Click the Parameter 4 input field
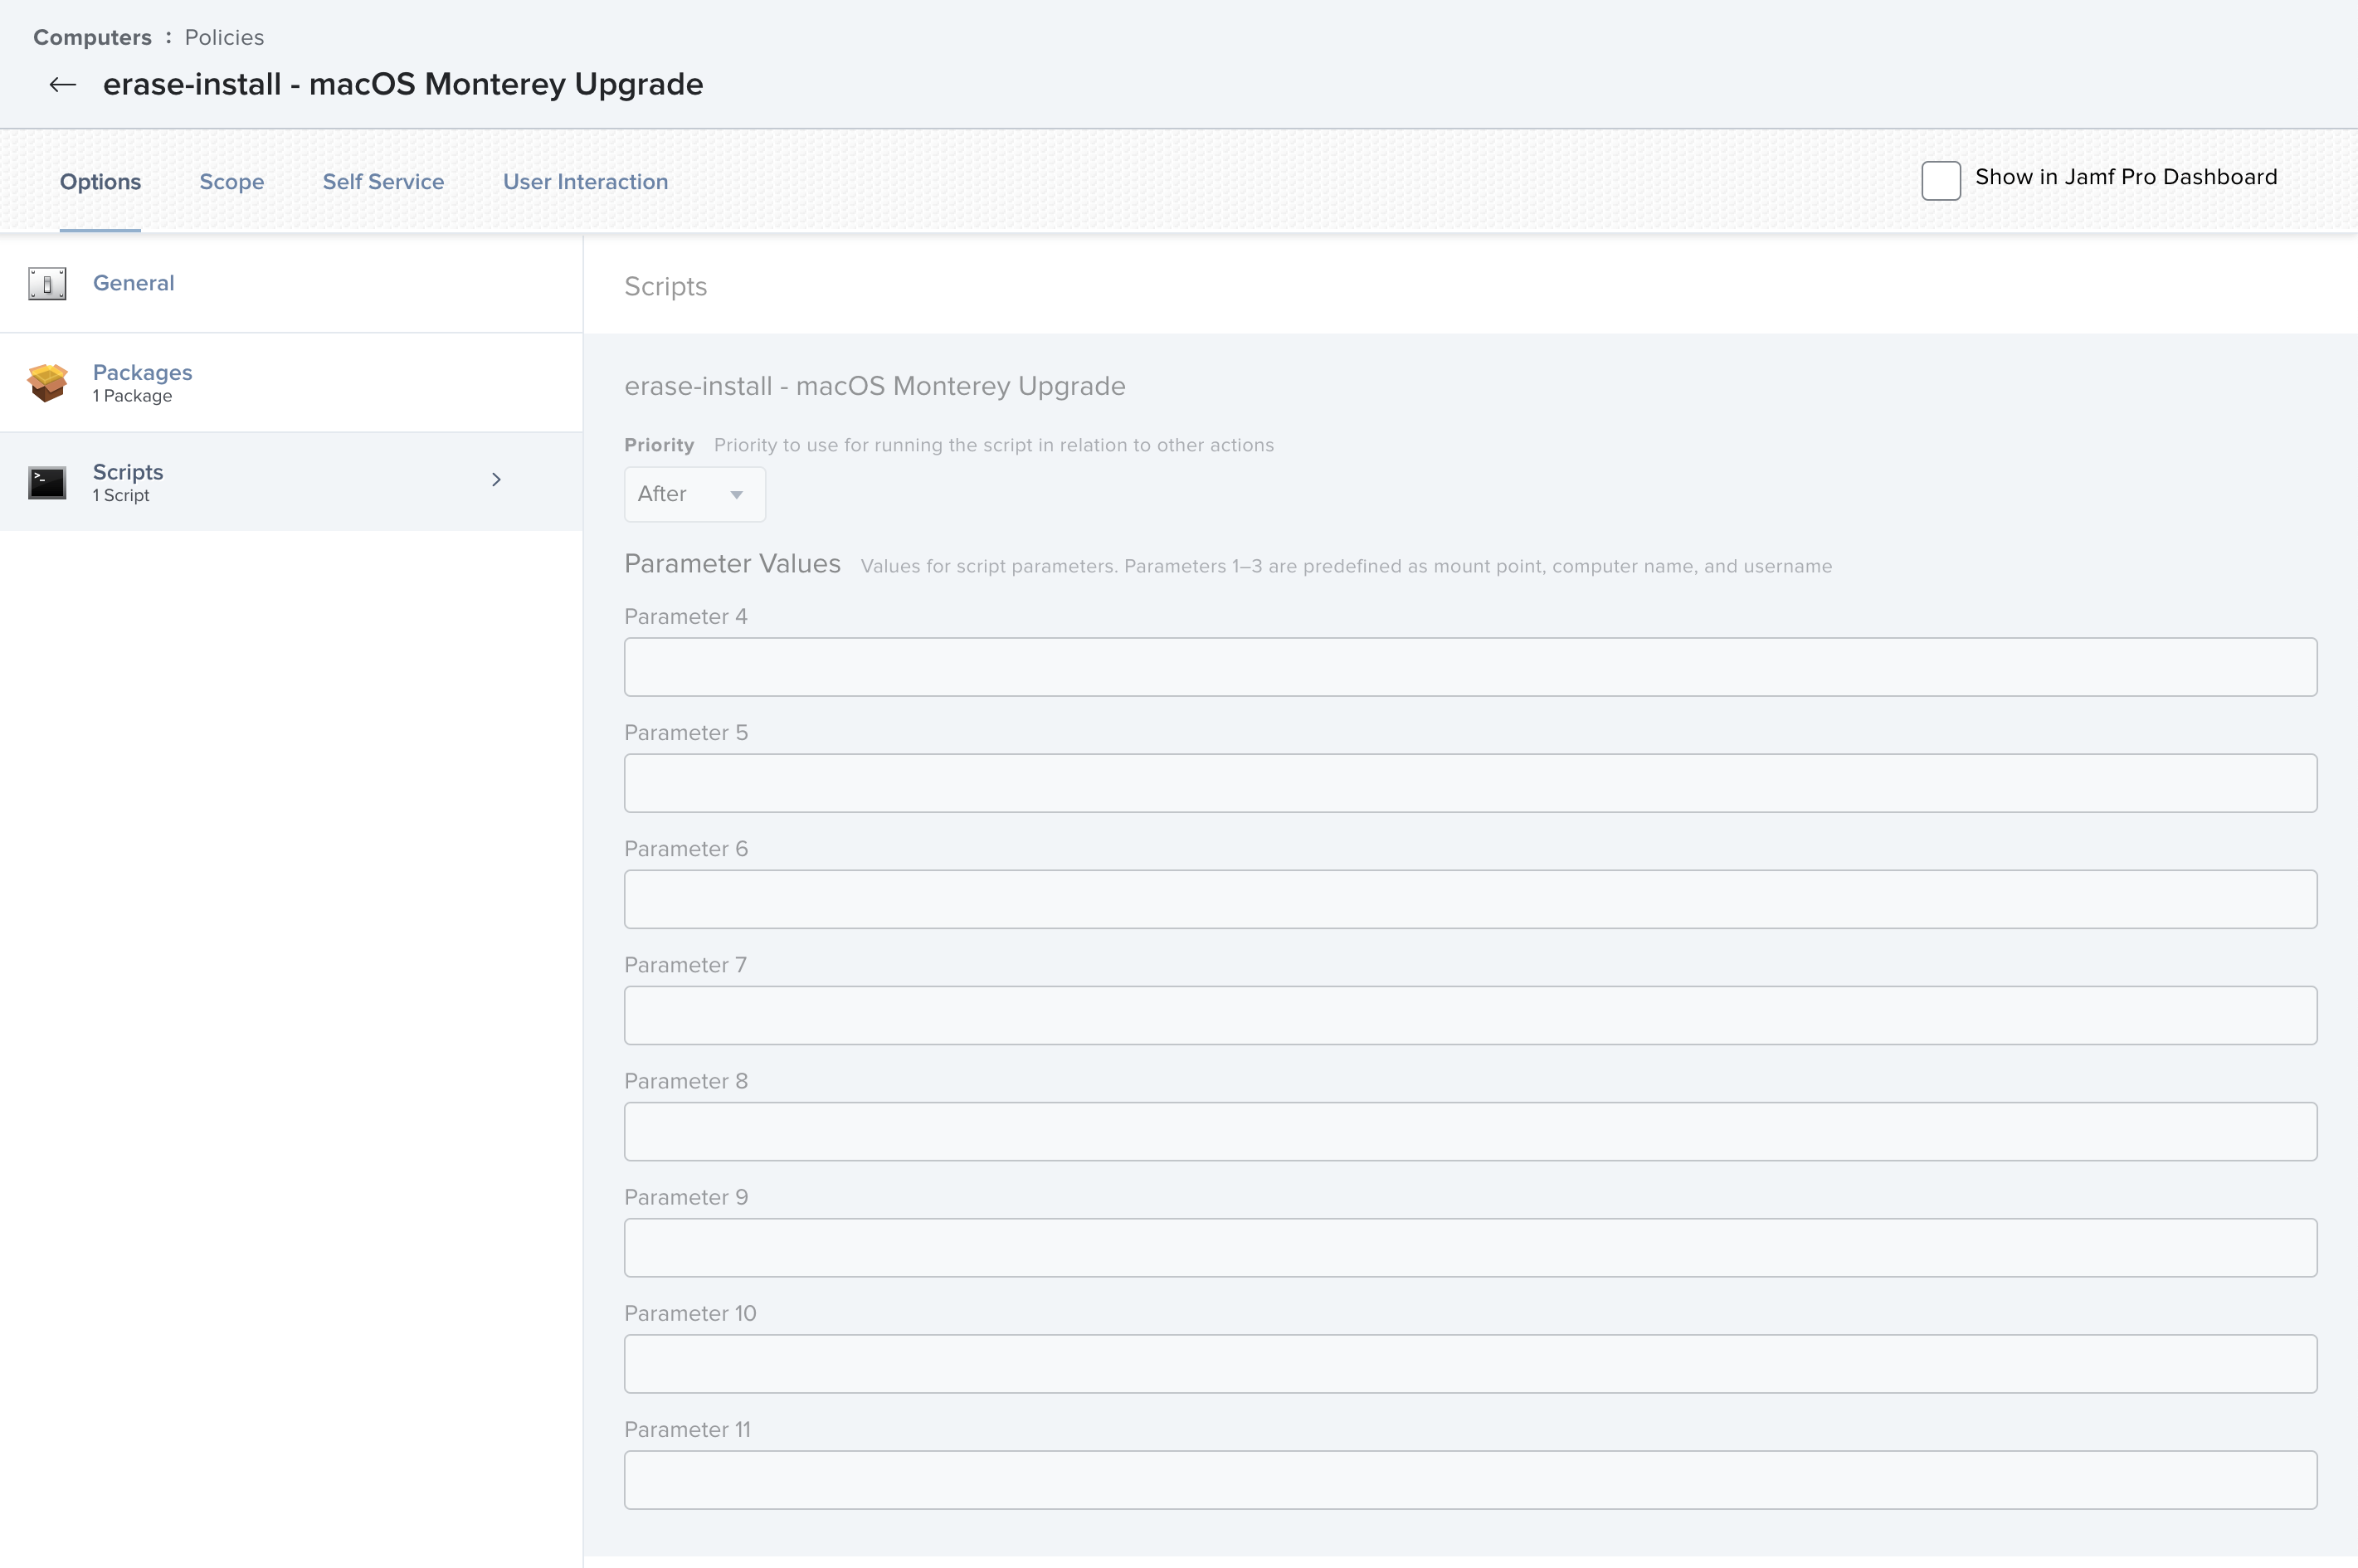This screenshot has width=2358, height=1568. click(x=1470, y=666)
